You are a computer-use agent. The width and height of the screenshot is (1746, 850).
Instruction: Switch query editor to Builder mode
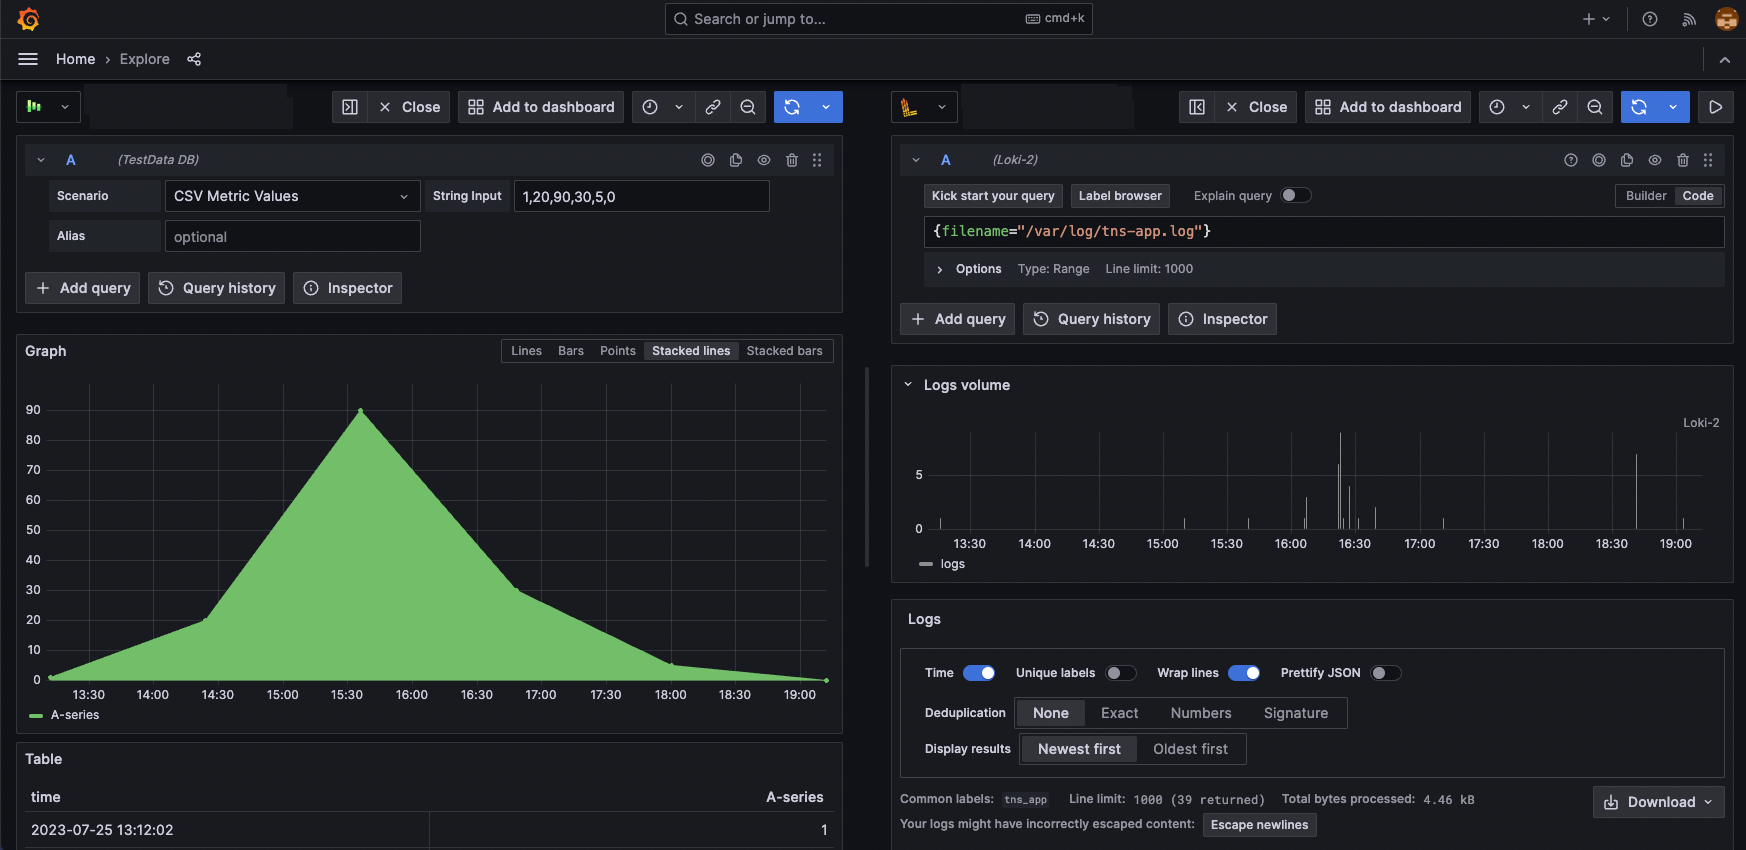pos(1645,196)
